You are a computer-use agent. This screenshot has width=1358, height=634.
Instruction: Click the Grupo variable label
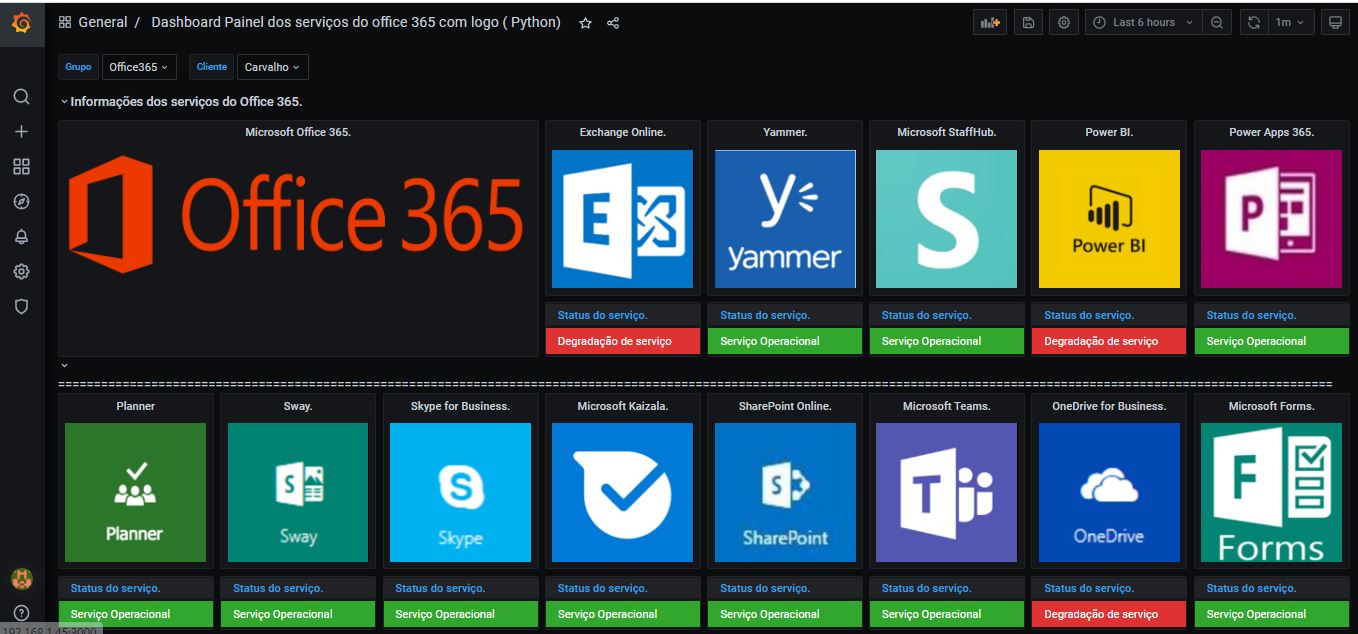point(78,67)
